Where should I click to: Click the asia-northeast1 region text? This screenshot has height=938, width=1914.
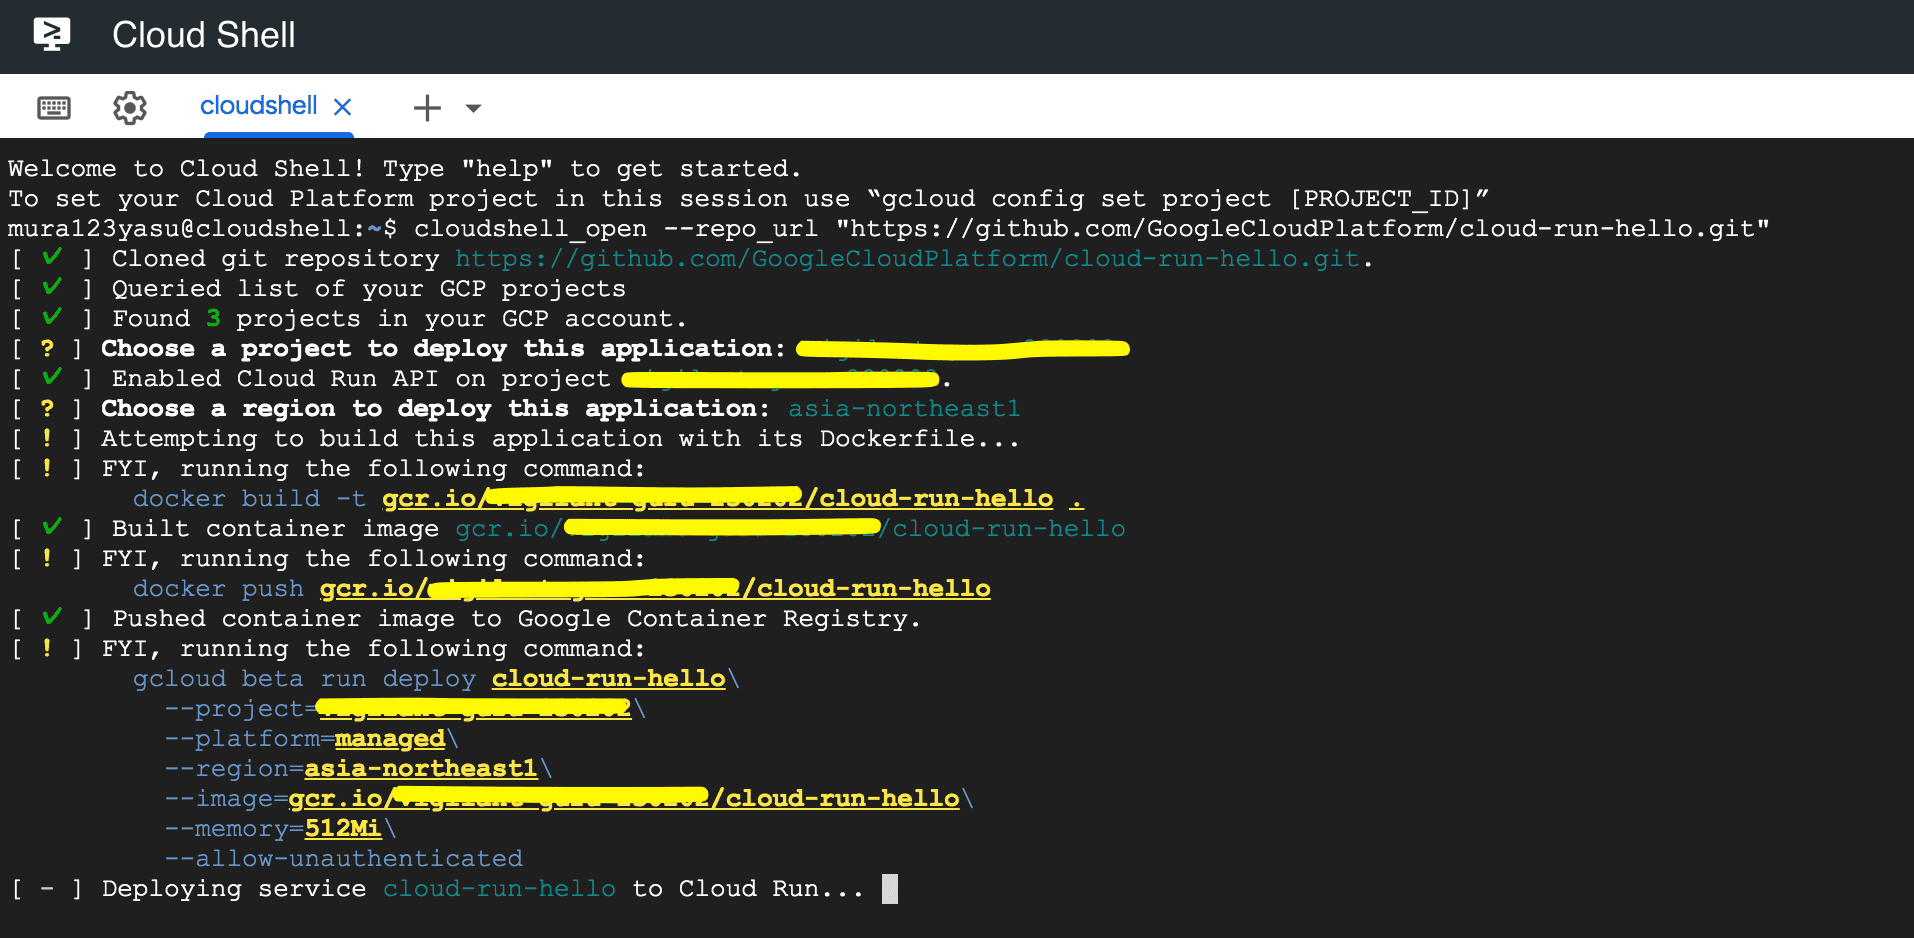[904, 409]
